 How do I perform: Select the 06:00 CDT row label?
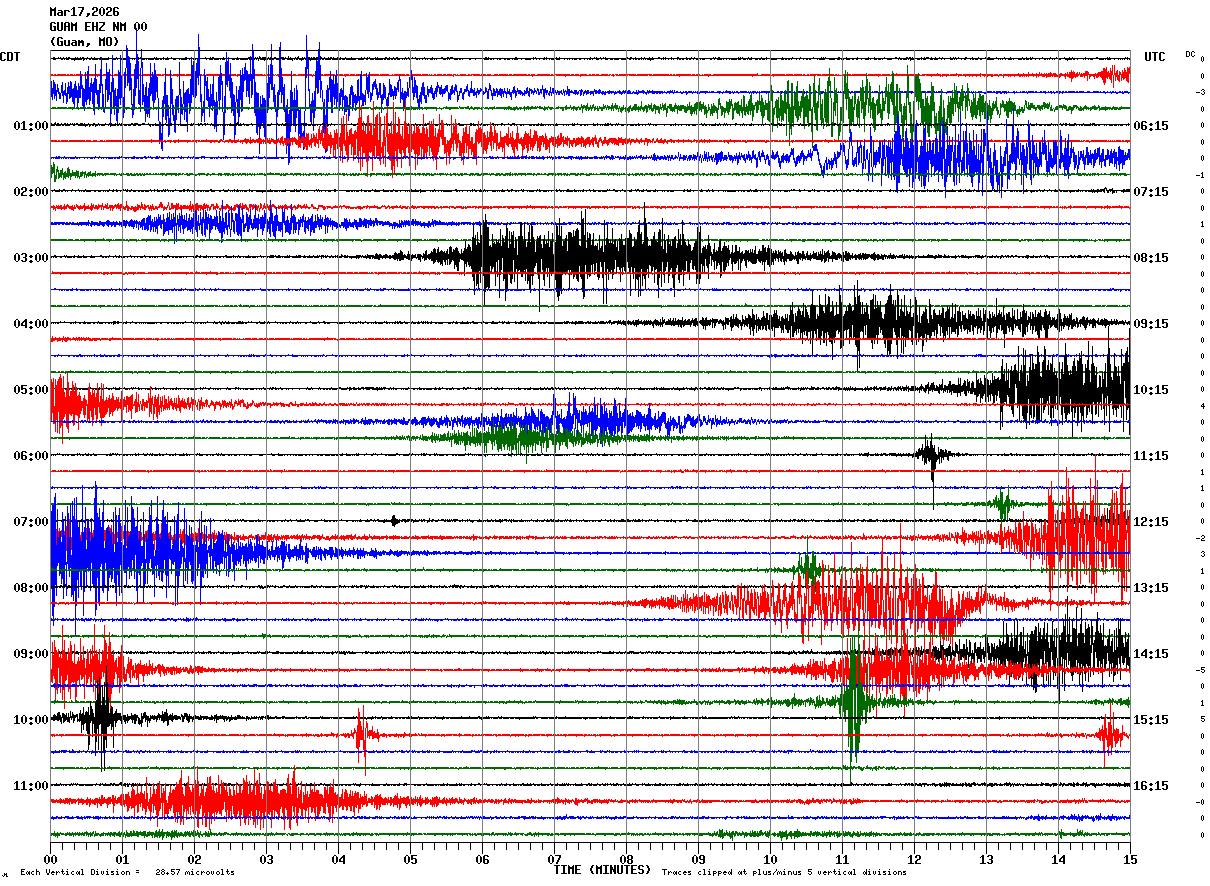pyautogui.click(x=31, y=456)
